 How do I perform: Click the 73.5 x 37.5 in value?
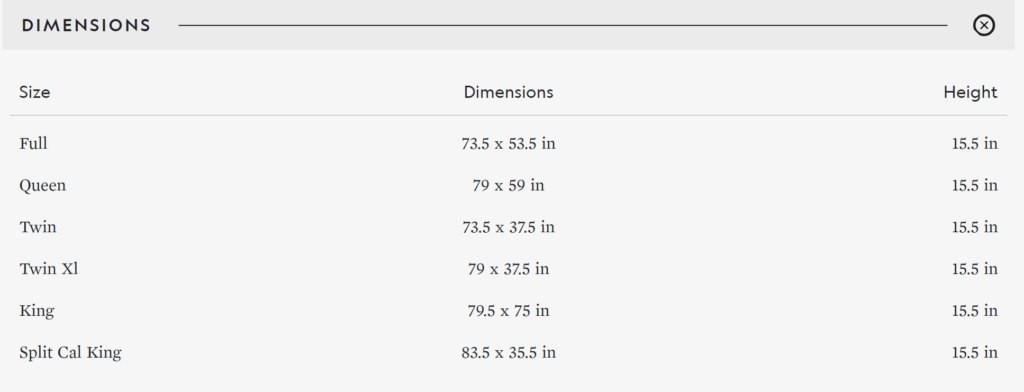point(508,227)
